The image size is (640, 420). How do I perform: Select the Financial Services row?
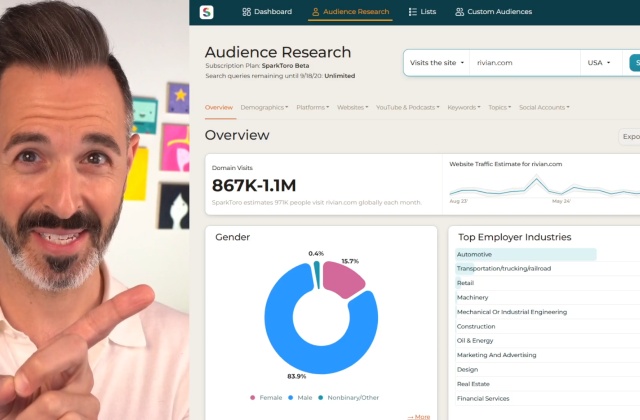pyautogui.click(x=547, y=398)
